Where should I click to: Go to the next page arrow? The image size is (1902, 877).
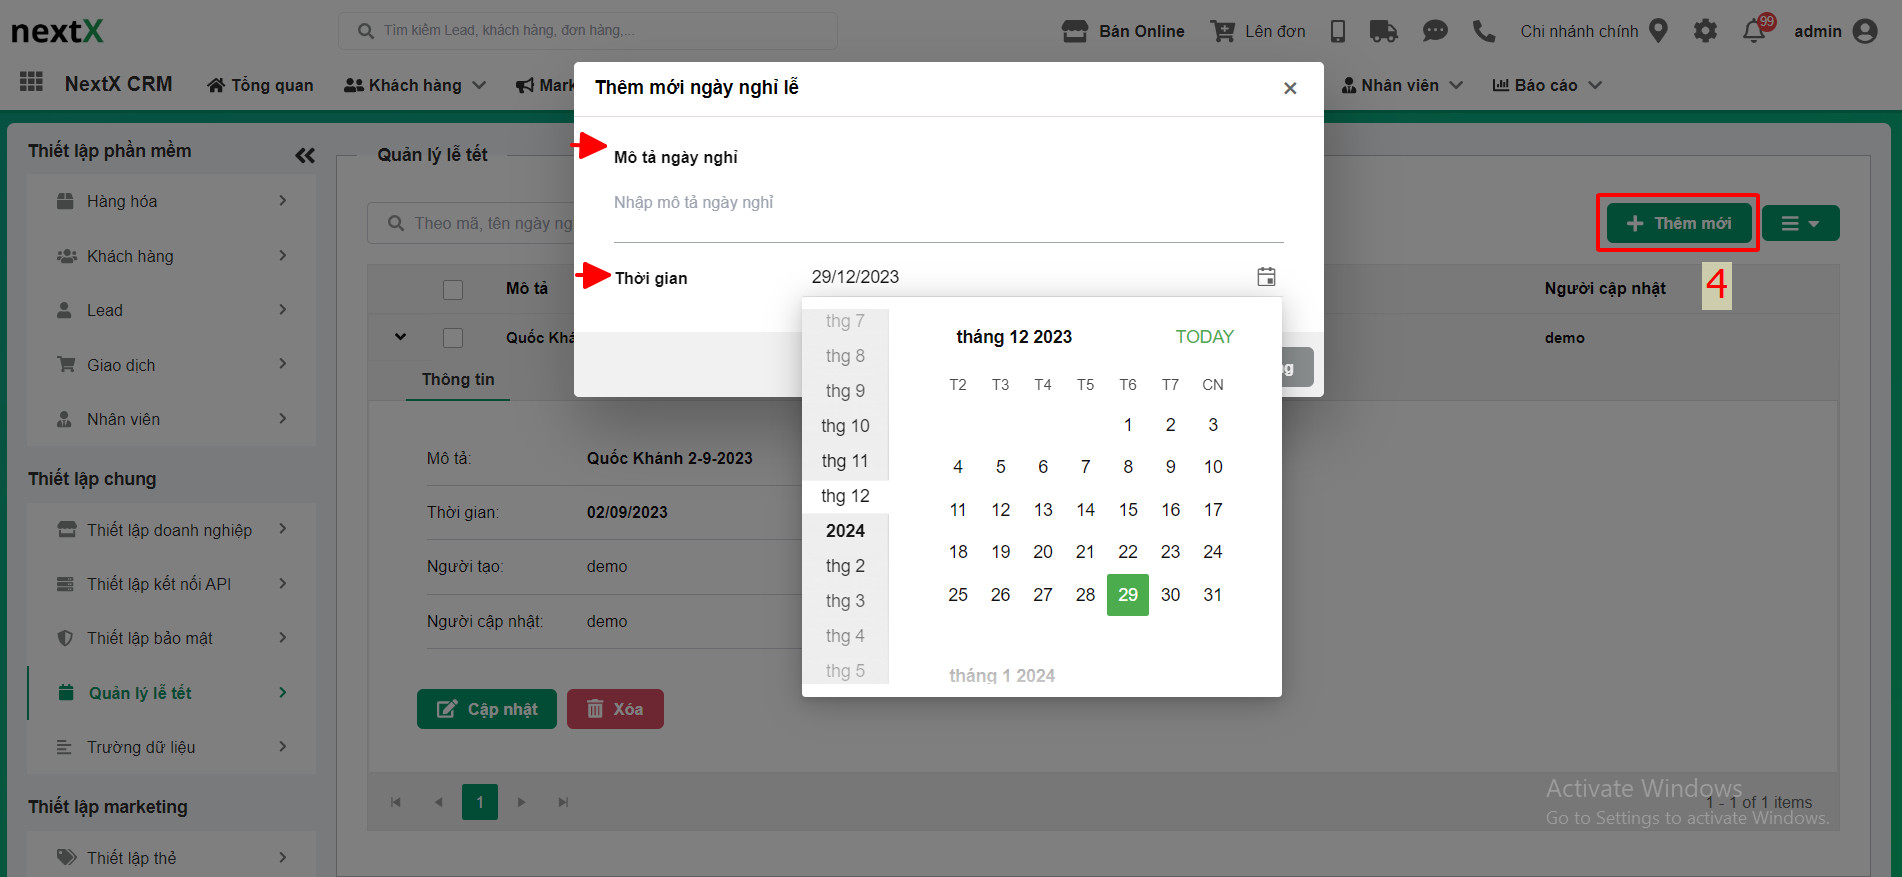(521, 802)
